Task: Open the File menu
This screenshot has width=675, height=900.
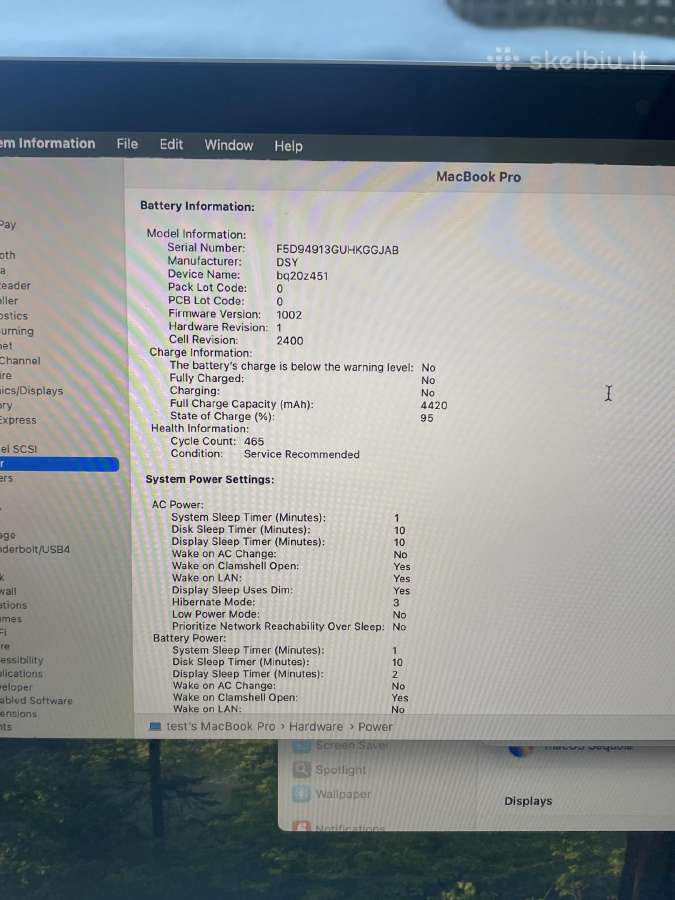Action: point(127,144)
